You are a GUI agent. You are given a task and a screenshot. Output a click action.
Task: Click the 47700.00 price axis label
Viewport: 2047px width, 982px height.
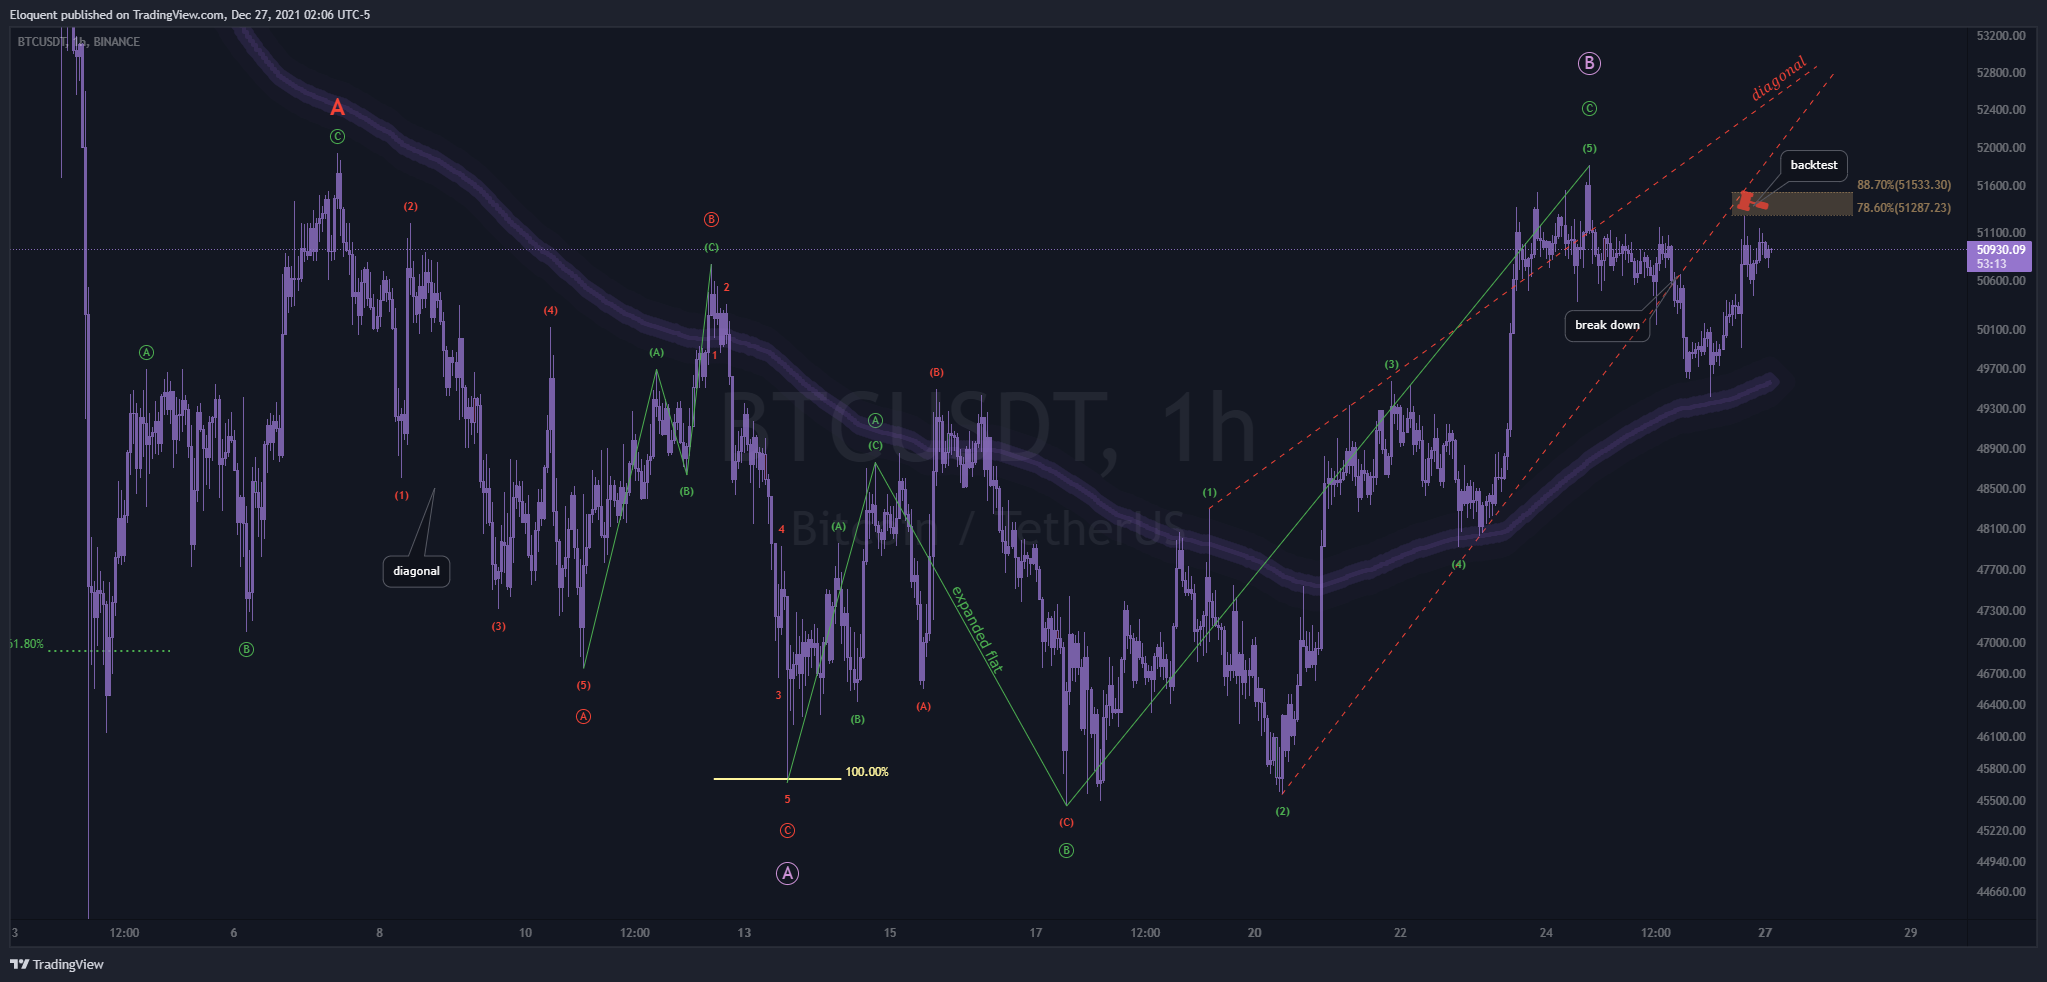[2001, 570]
